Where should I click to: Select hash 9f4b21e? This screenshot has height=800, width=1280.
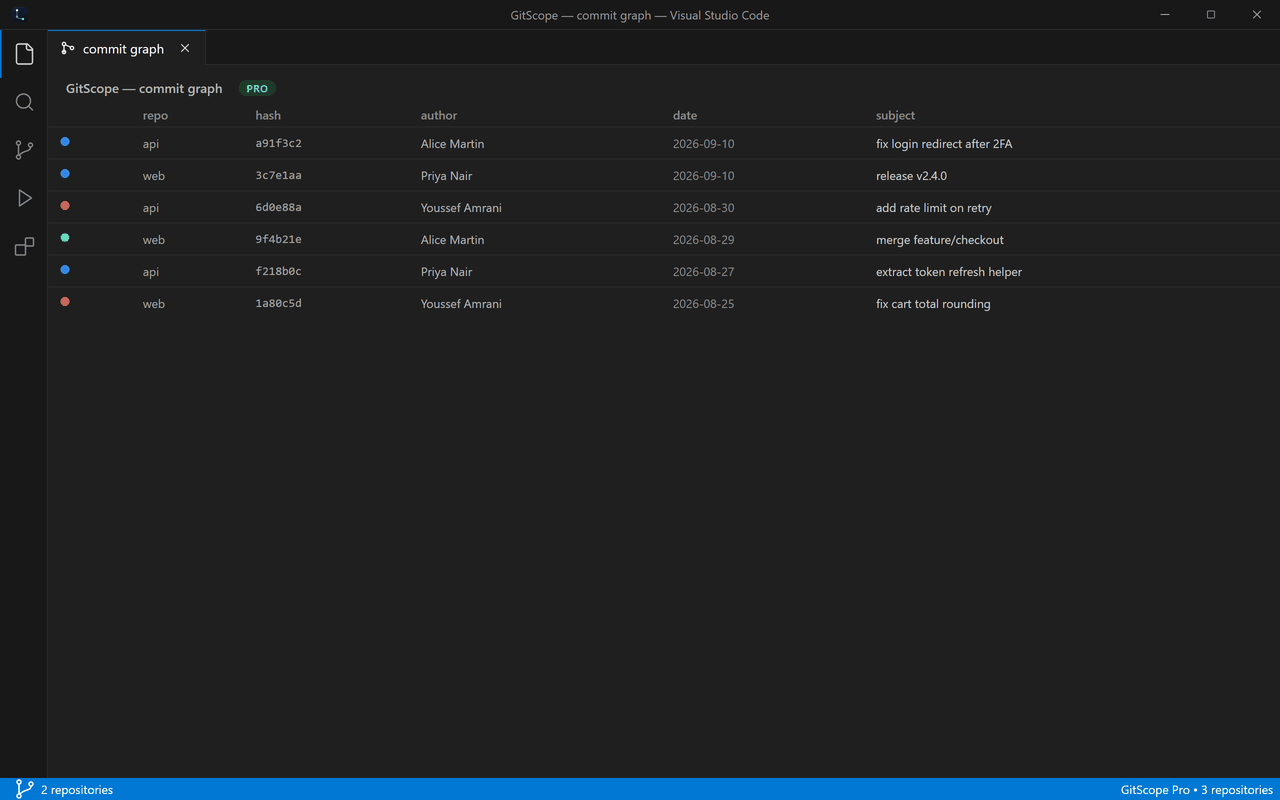click(x=278, y=240)
